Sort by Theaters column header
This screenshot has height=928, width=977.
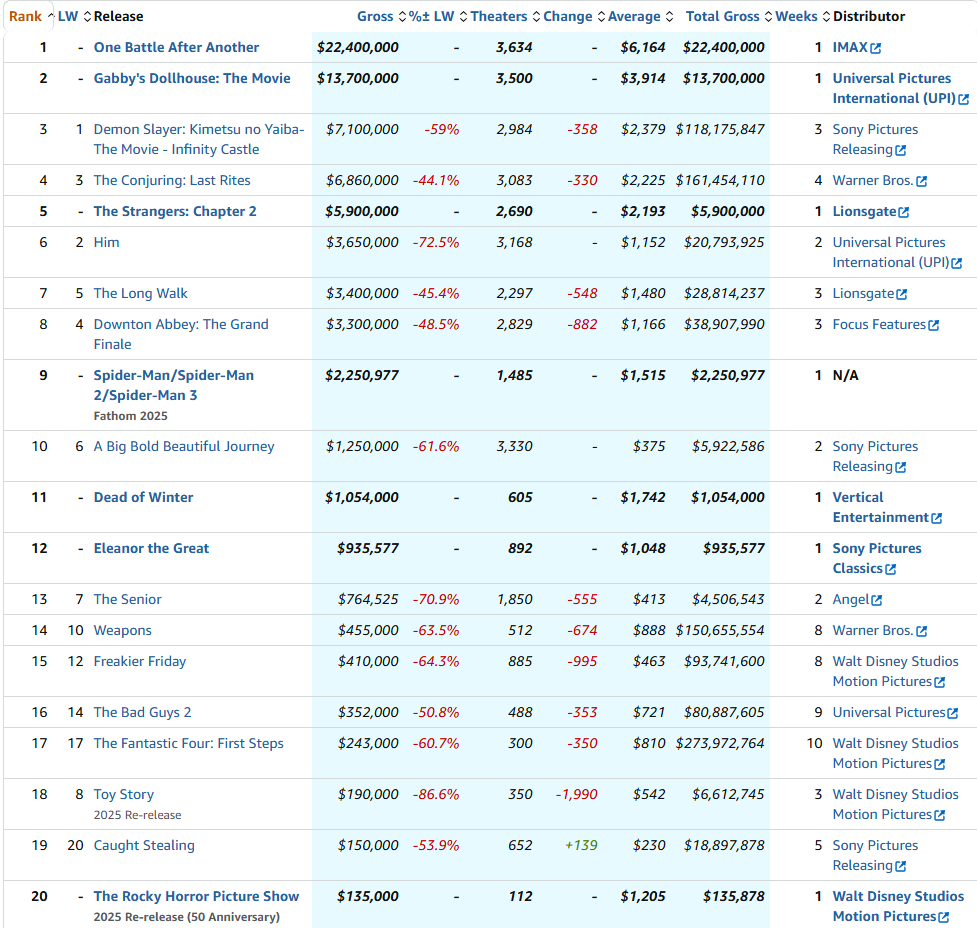(x=505, y=16)
